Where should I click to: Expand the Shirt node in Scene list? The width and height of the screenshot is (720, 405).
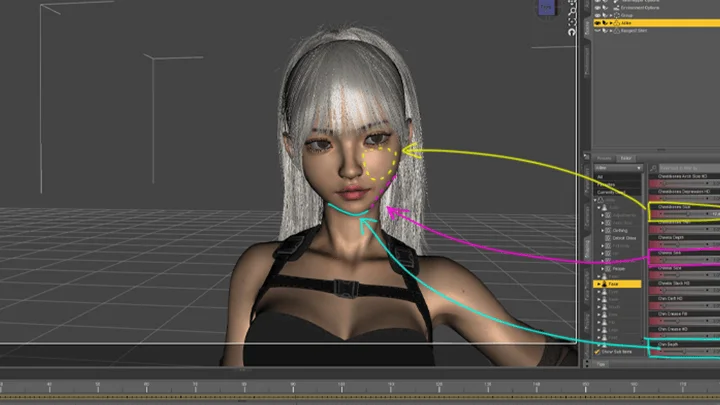pyautogui.click(x=611, y=31)
